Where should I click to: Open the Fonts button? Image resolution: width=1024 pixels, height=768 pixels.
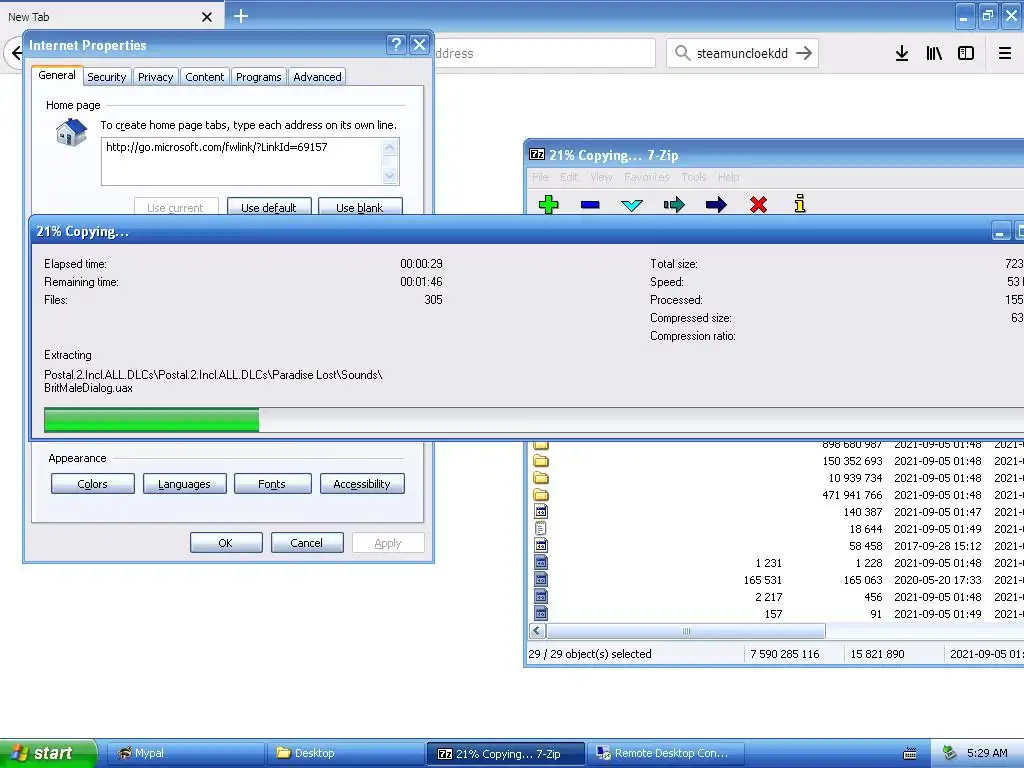point(272,484)
